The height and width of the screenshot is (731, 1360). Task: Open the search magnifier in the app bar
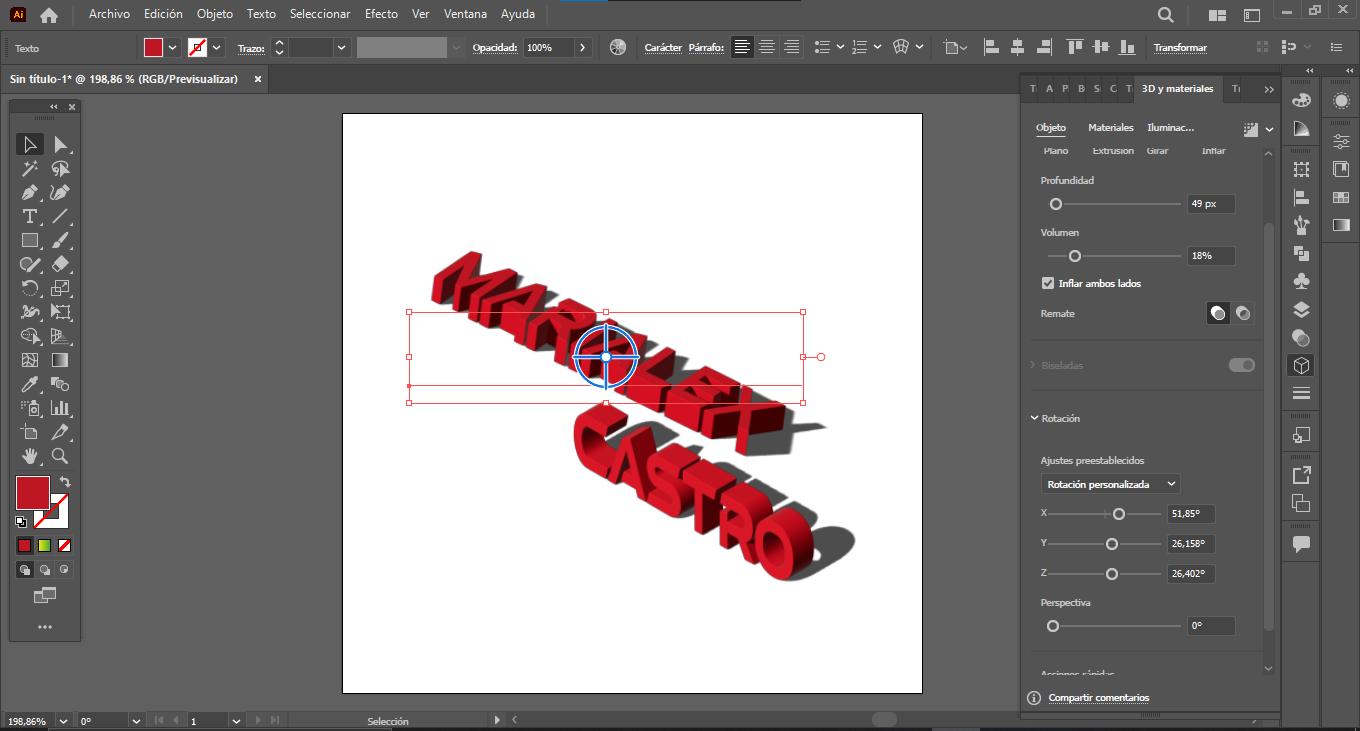click(x=1166, y=15)
